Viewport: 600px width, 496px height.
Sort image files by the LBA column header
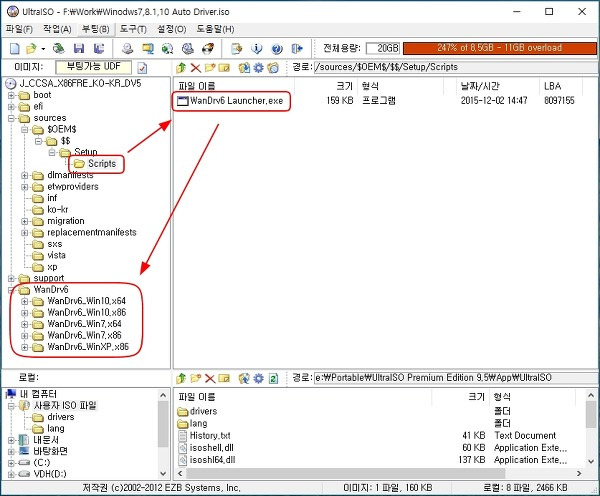click(x=561, y=86)
